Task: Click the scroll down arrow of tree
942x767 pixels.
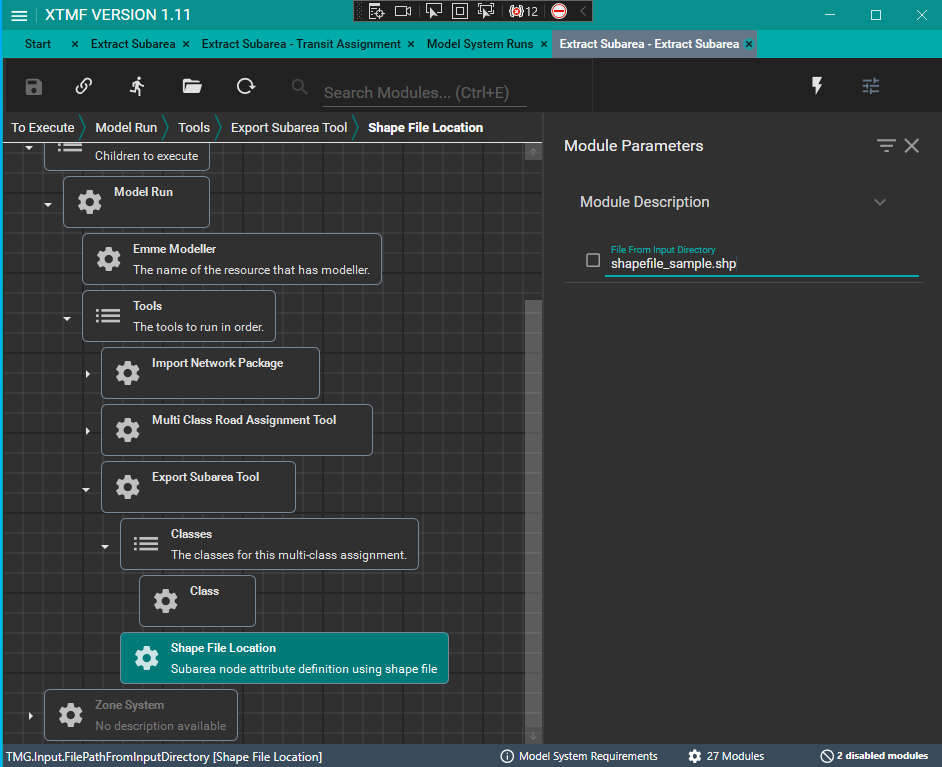Action: click(533, 736)
